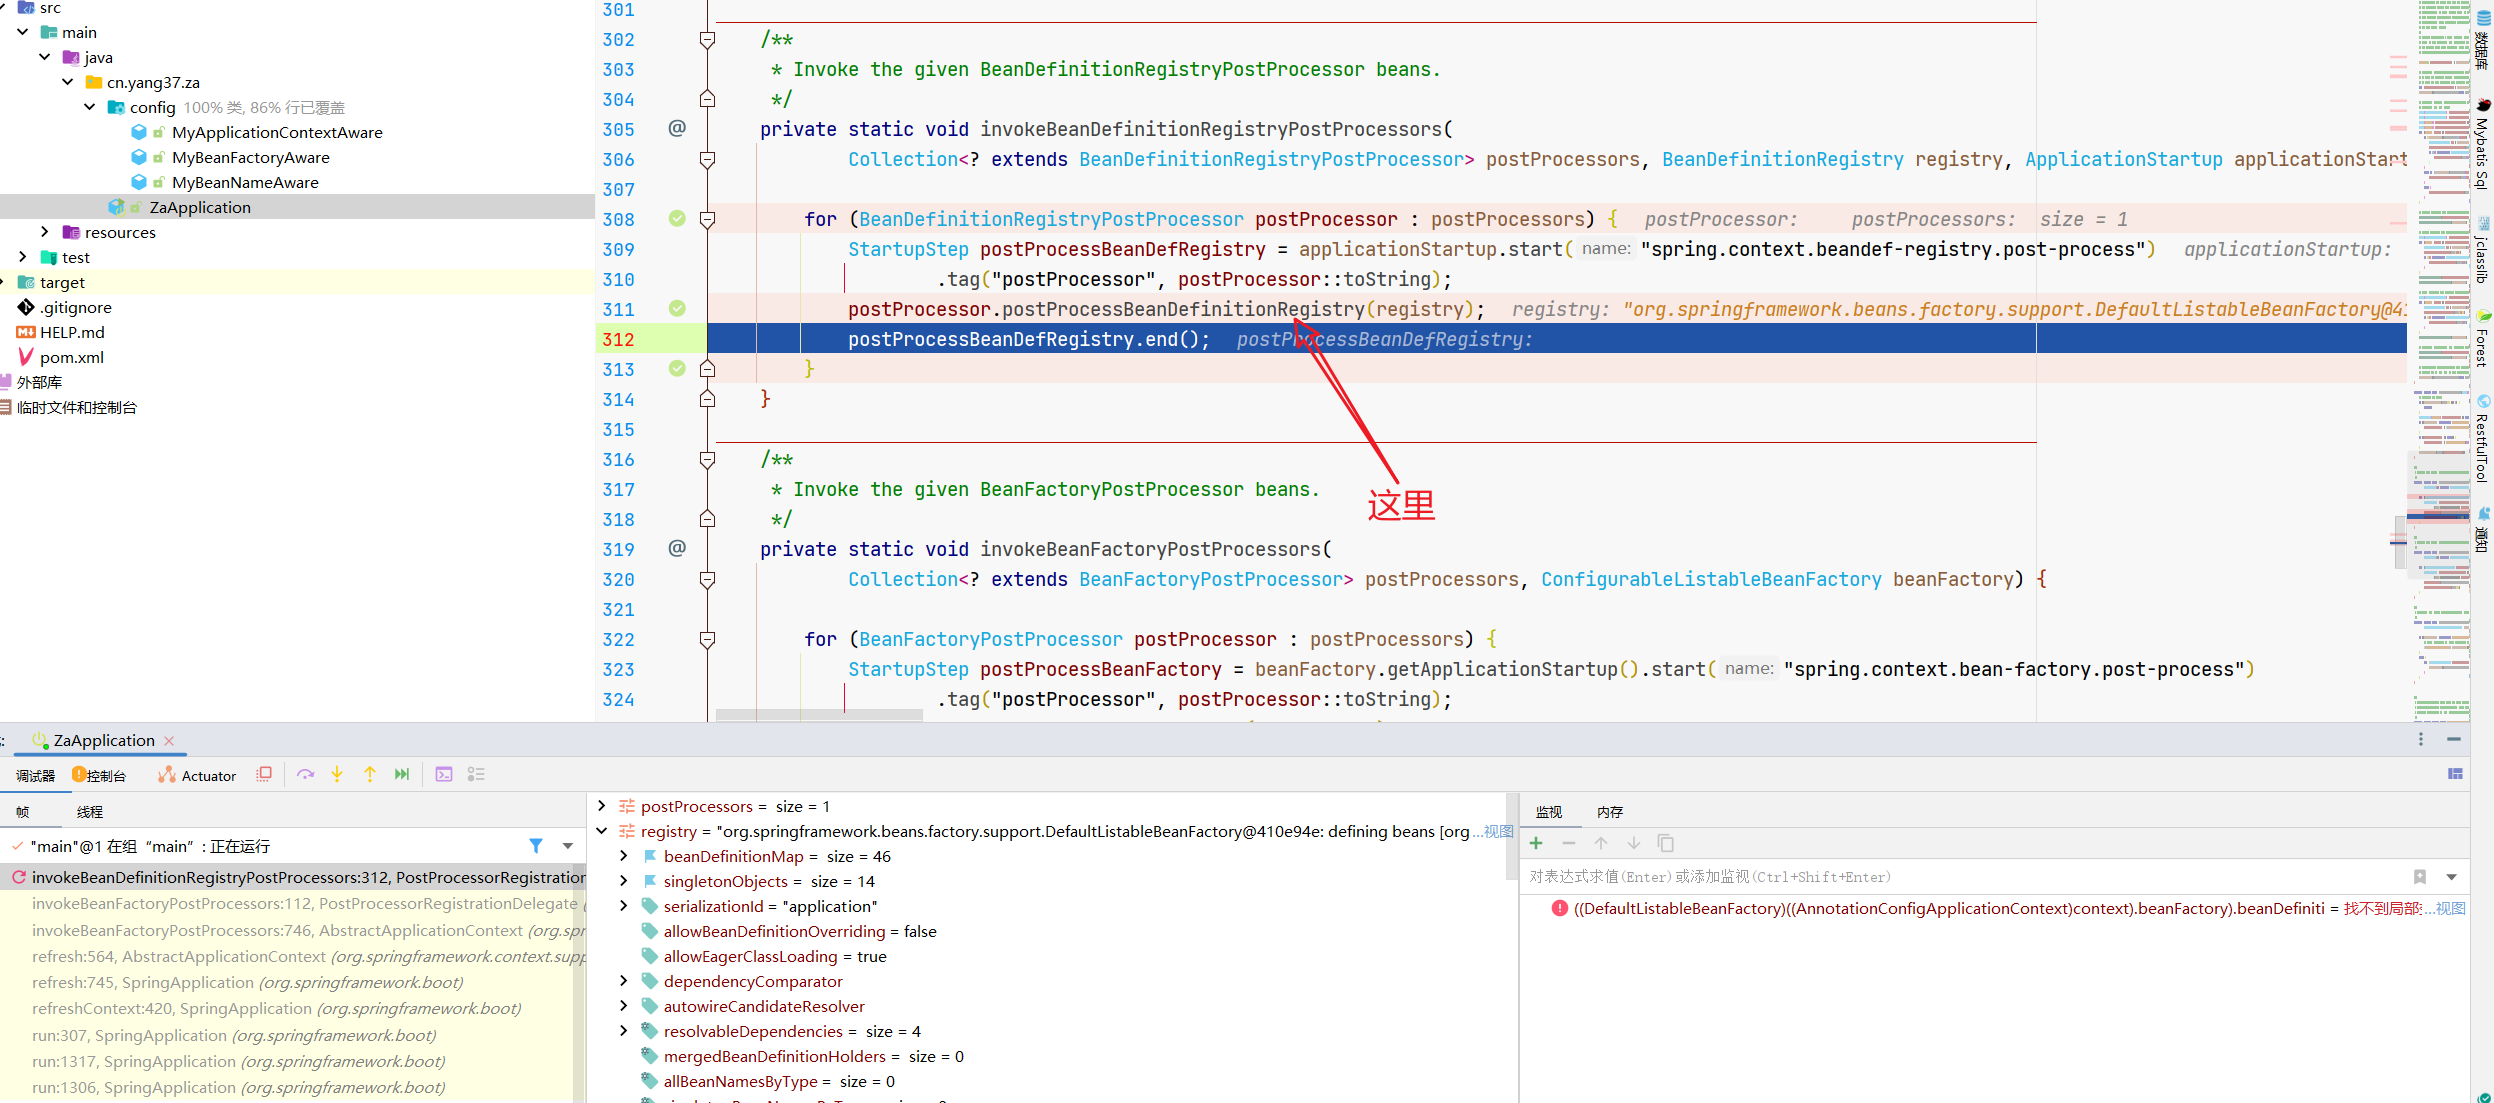The width and height of the screenshot is (2494, 1103).
Task: Collapse the javadoc fold at line 302
Action: point(707,40)
